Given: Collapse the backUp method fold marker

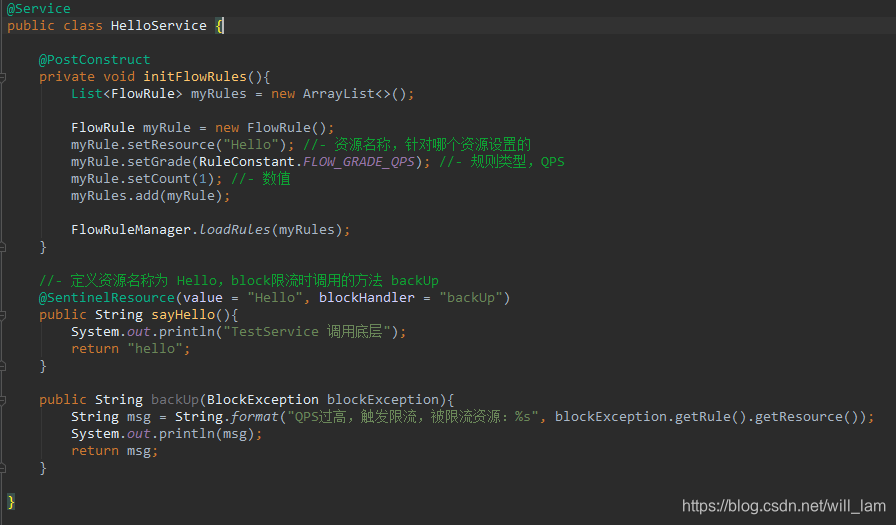Looking at the screenshot, I should 2,400.
